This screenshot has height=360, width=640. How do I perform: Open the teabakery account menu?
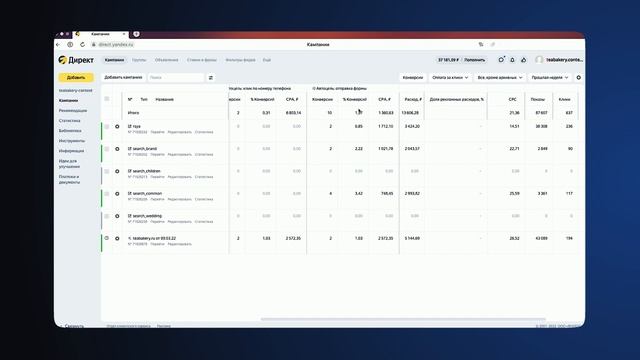(x=564, y=60)
